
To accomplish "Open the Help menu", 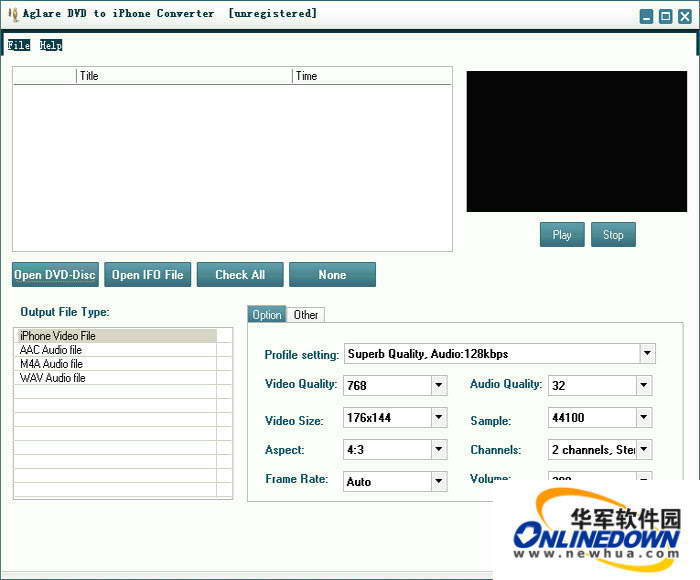I will coord(50,45).
